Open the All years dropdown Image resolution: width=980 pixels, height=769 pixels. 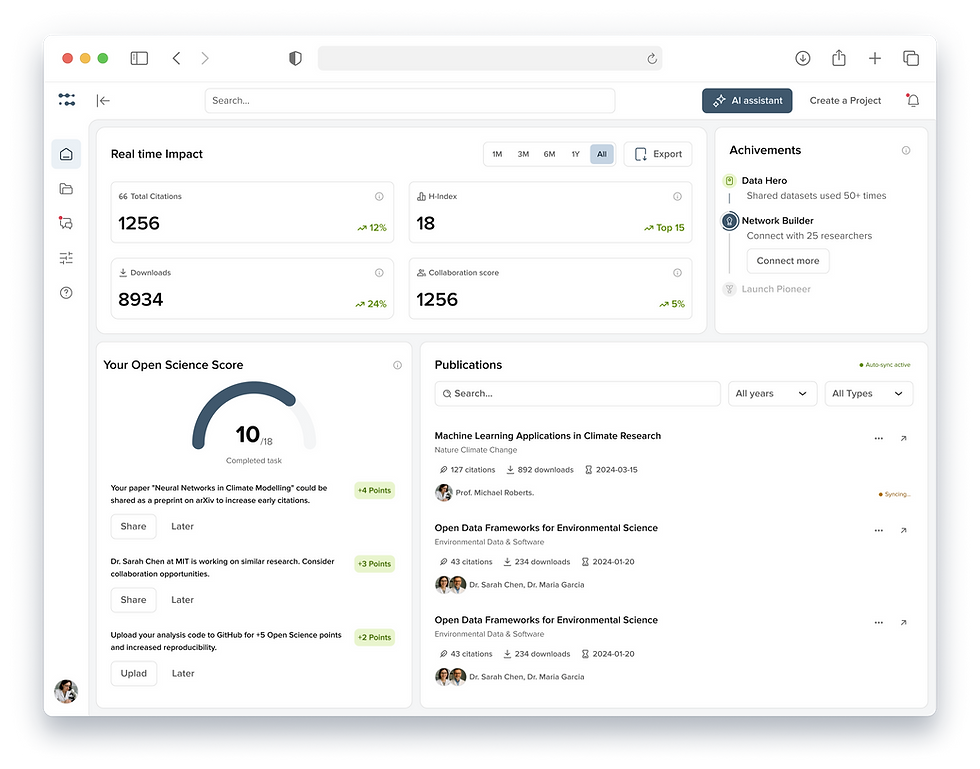click(772, 393)
